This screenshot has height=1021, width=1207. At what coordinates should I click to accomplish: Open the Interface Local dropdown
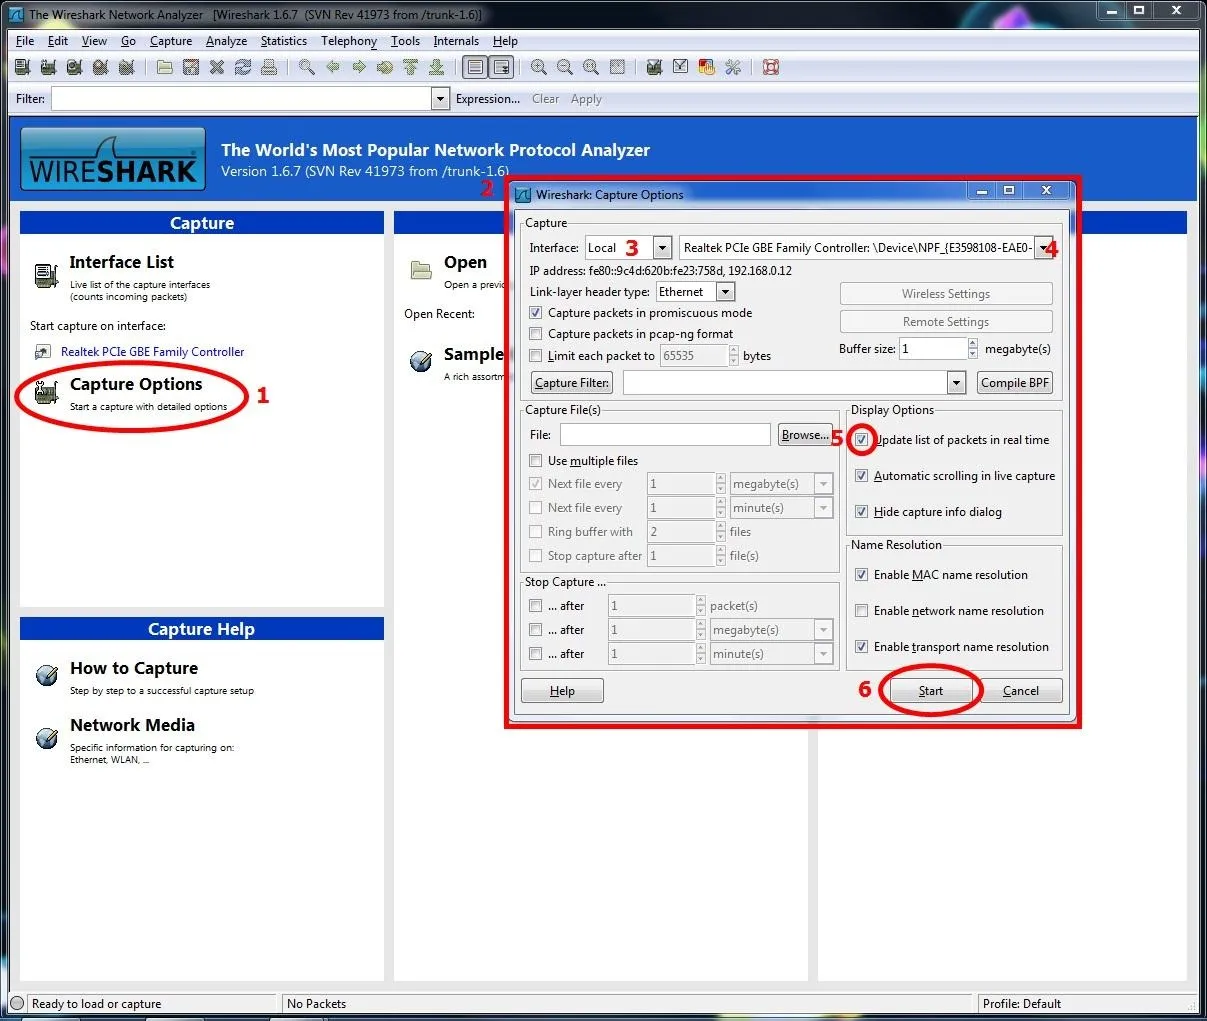click(x=662, y=247)
